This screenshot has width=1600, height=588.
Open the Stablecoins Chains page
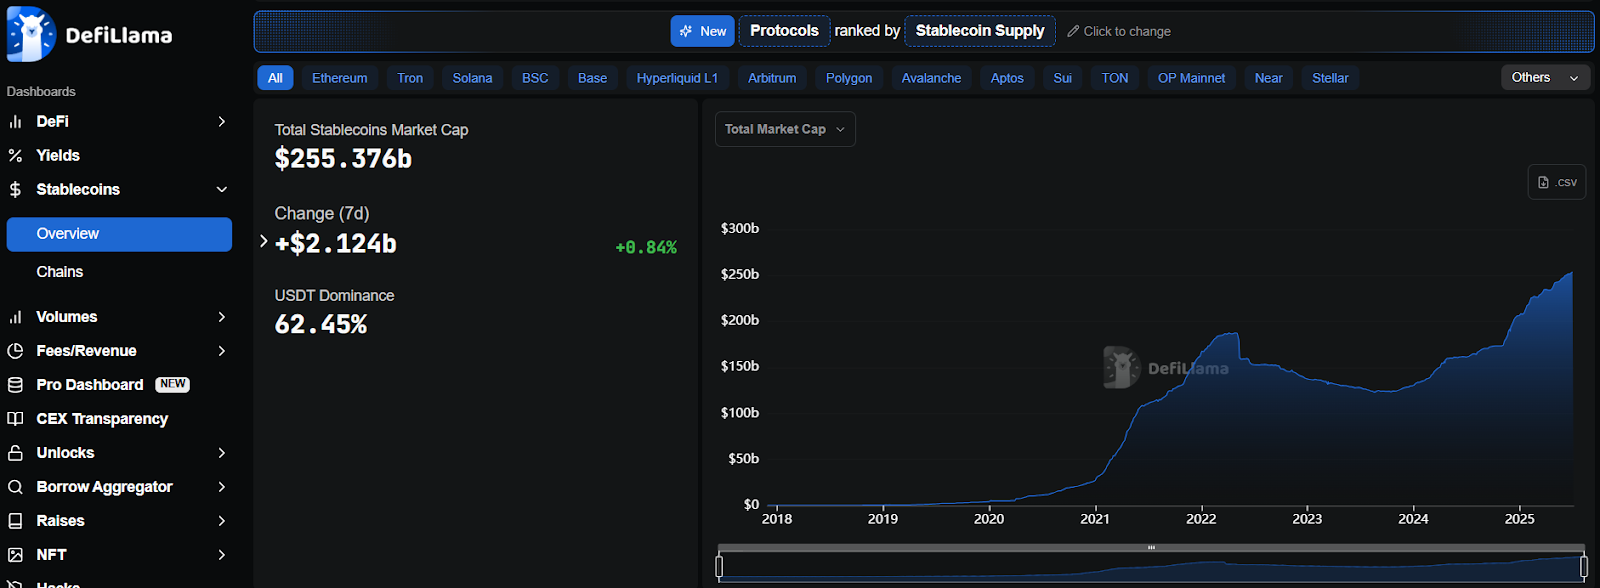60,272
